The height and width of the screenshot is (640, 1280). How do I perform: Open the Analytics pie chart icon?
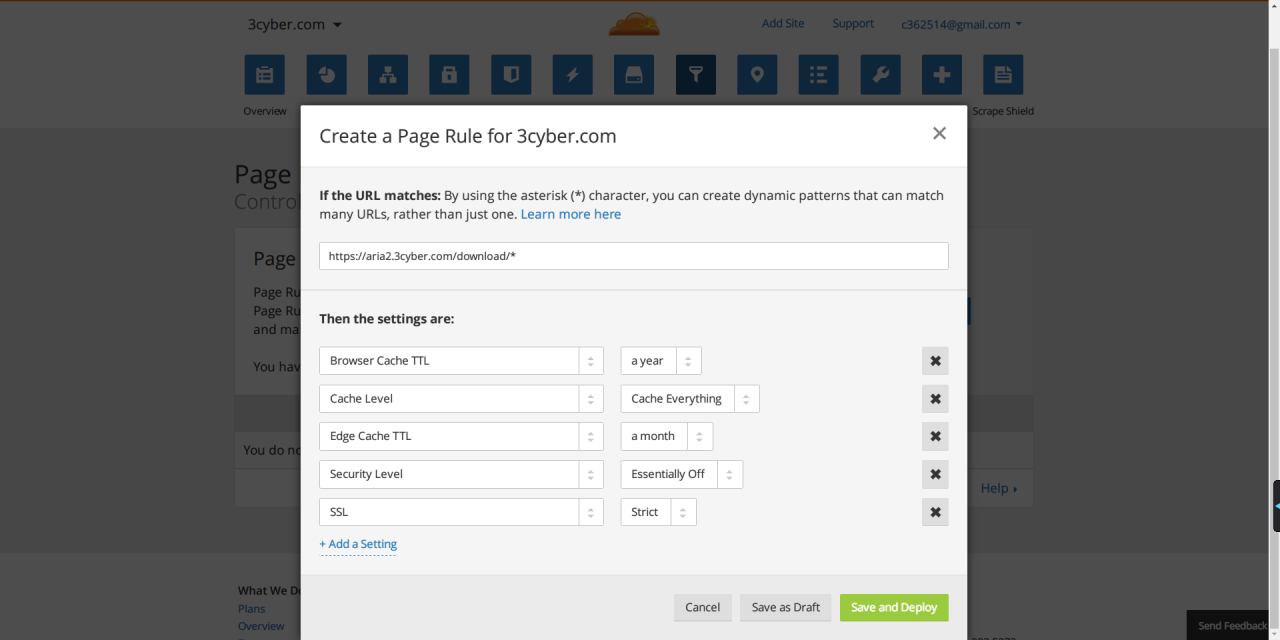[326, 75]
